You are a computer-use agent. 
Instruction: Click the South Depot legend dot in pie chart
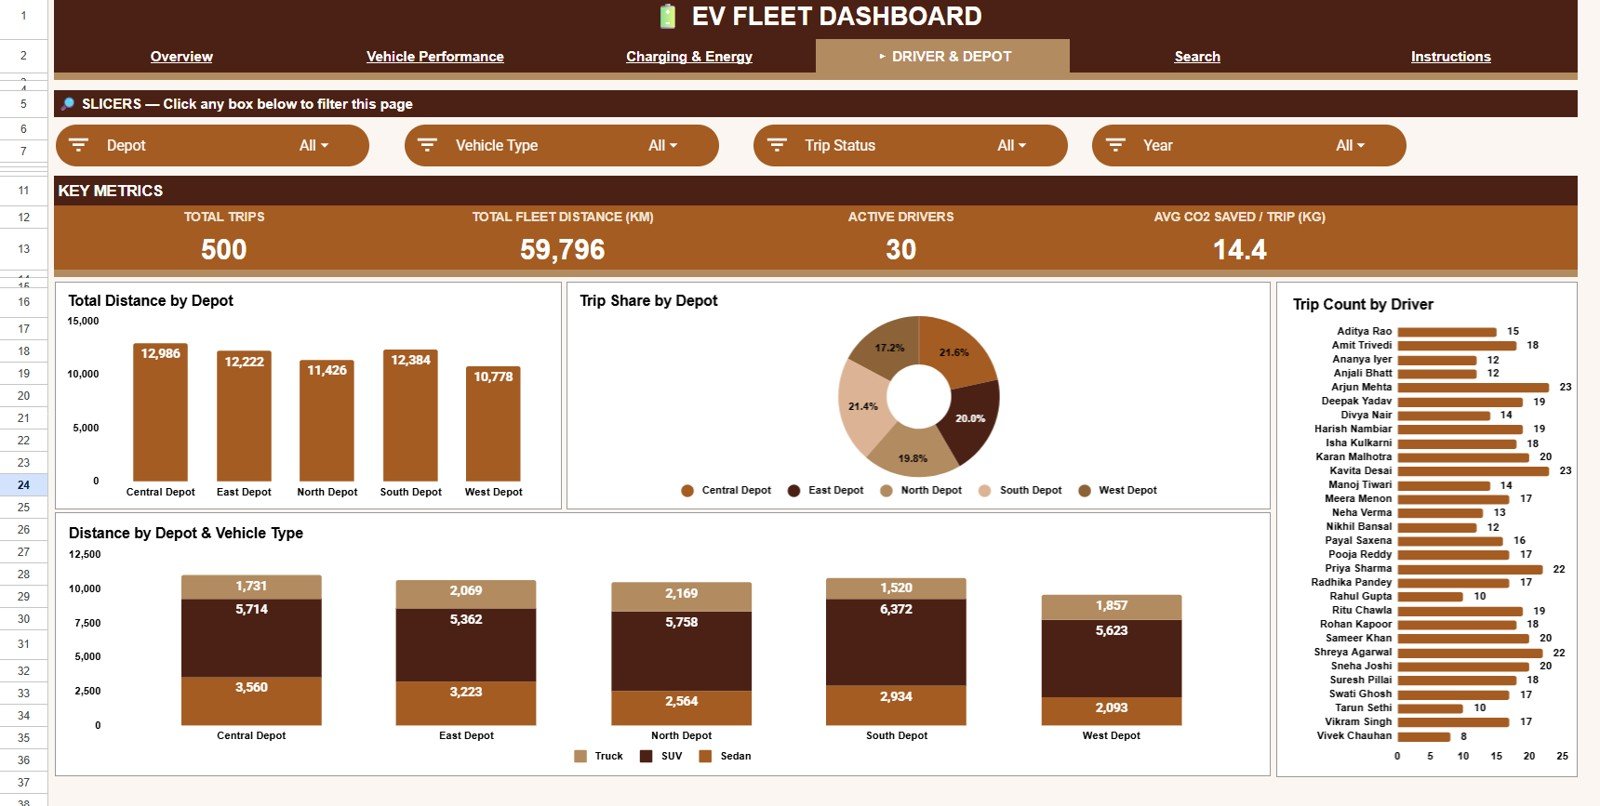click(985, 491)
